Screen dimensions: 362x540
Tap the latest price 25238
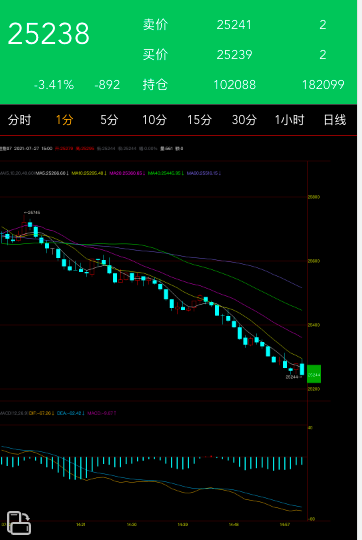49,34
